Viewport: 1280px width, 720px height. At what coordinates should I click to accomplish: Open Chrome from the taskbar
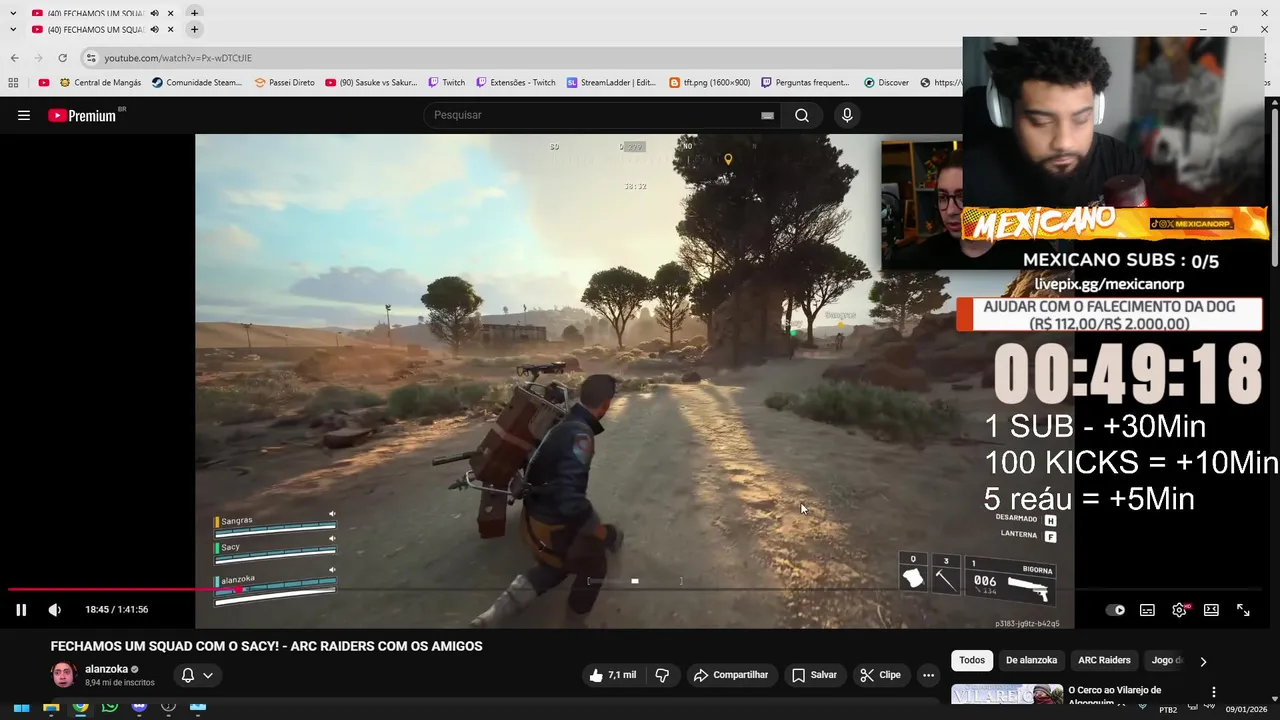tap(80, 707)
